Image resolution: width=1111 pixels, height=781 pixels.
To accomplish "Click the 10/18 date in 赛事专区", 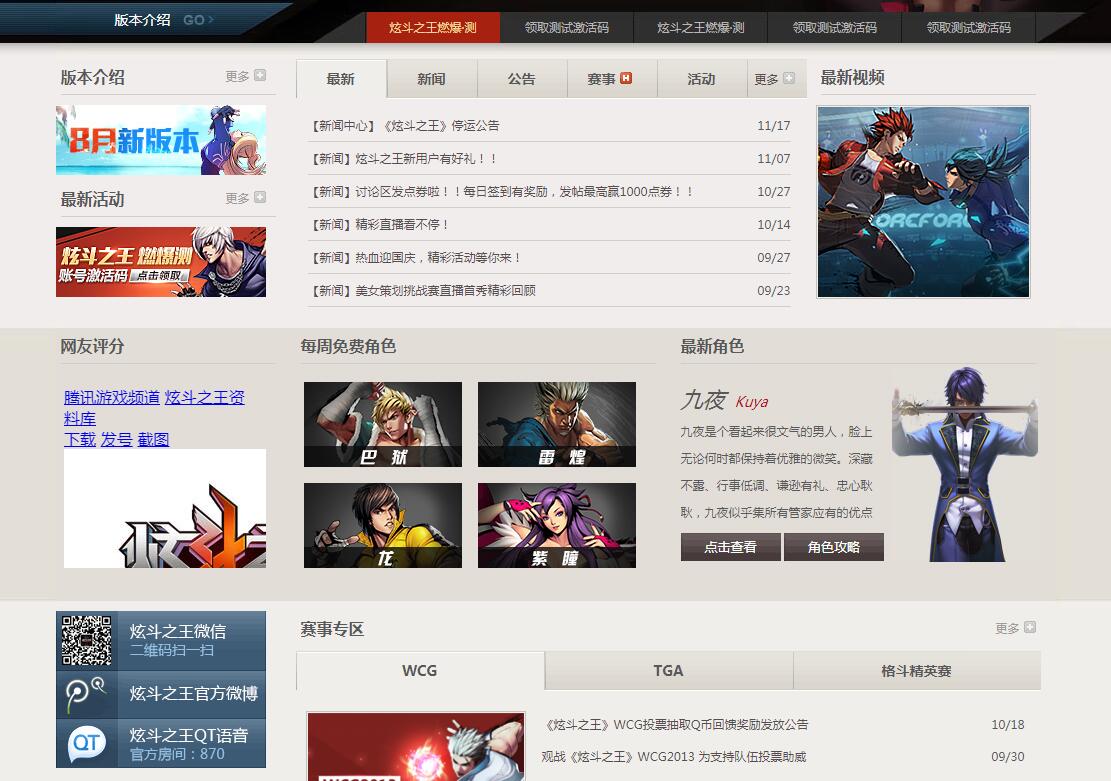I will point(1008,724).
